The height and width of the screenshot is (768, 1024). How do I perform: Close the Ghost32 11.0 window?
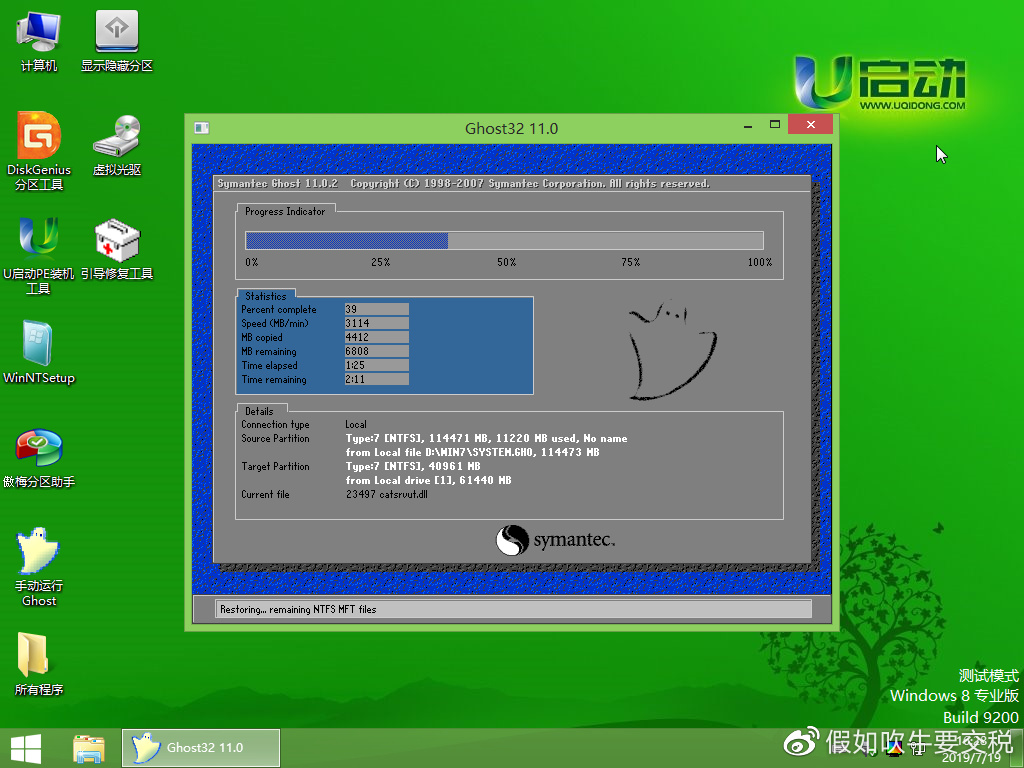click(809, 126)
